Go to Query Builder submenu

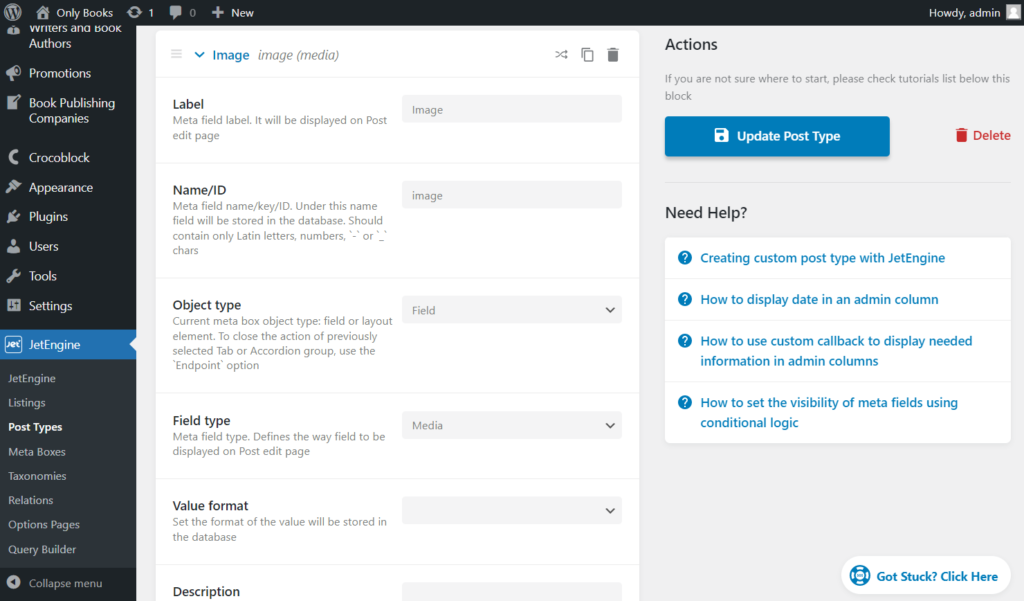point(42,549)
